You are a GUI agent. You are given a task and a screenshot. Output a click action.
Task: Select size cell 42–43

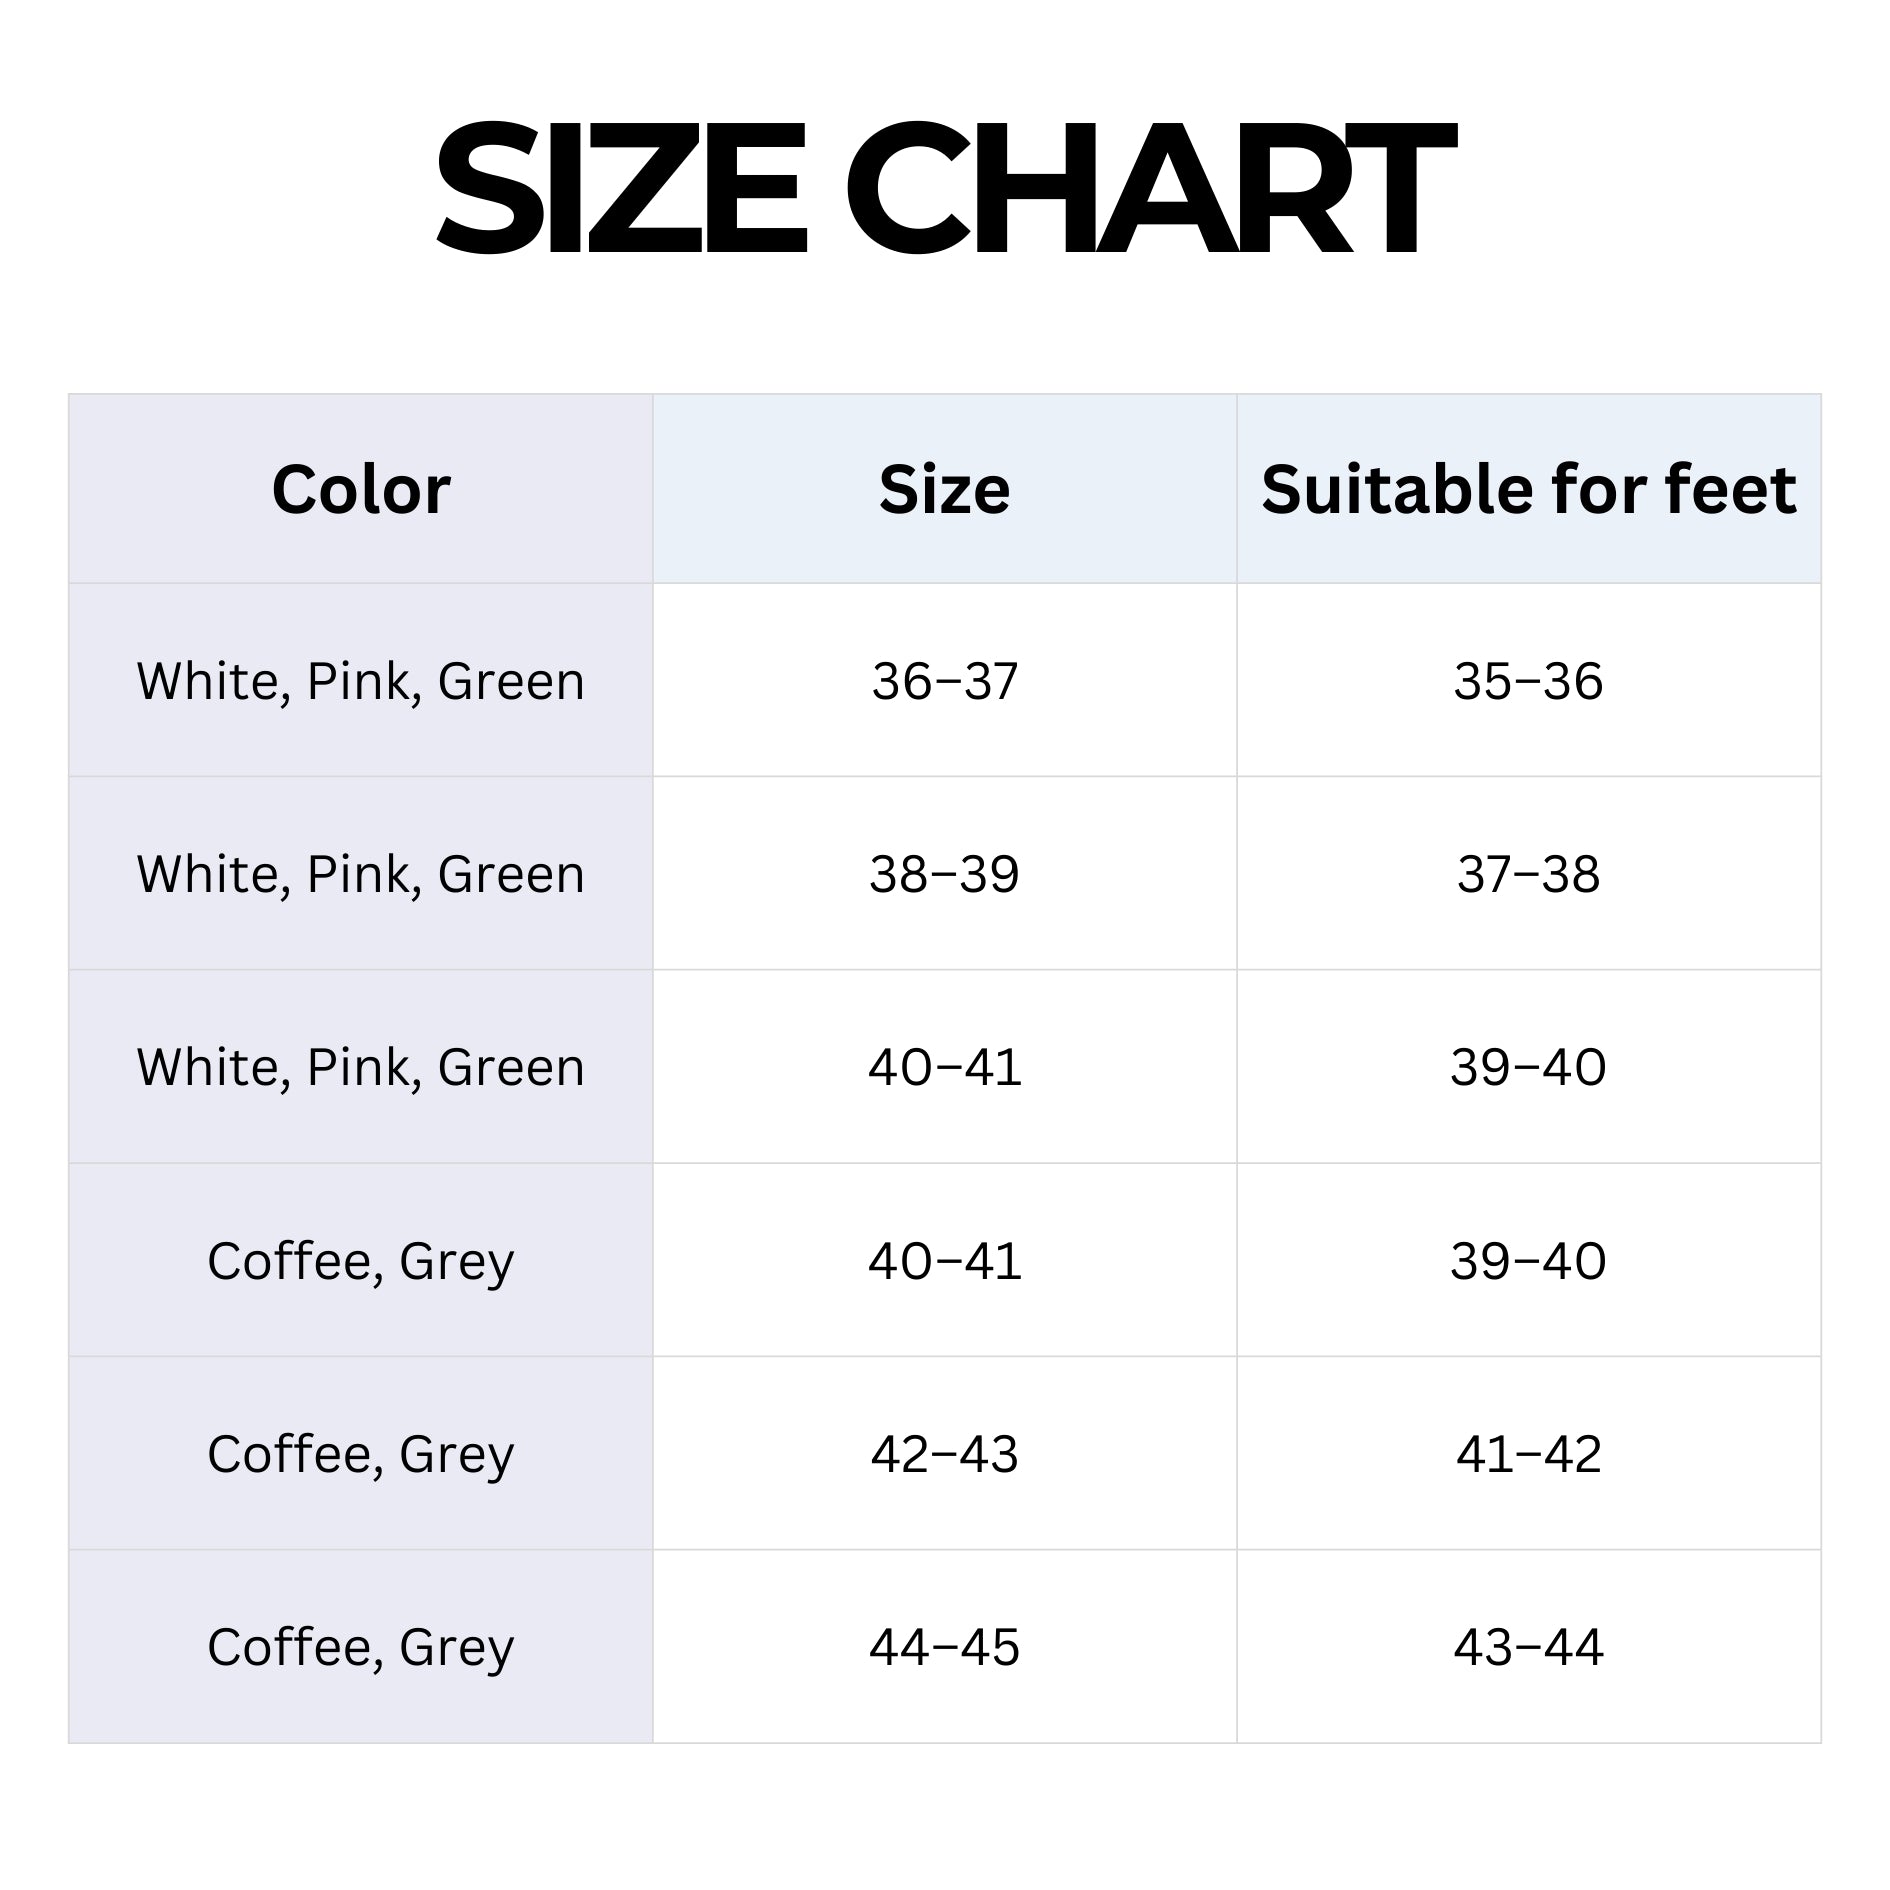point(944,1453)
